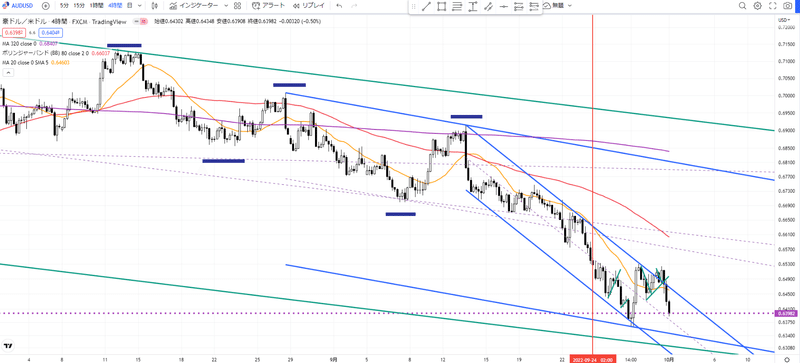Click the TradingView logo at bottom left
Image resolution: width=800 pixels, height=363 pixels.
tap(8, 346)
